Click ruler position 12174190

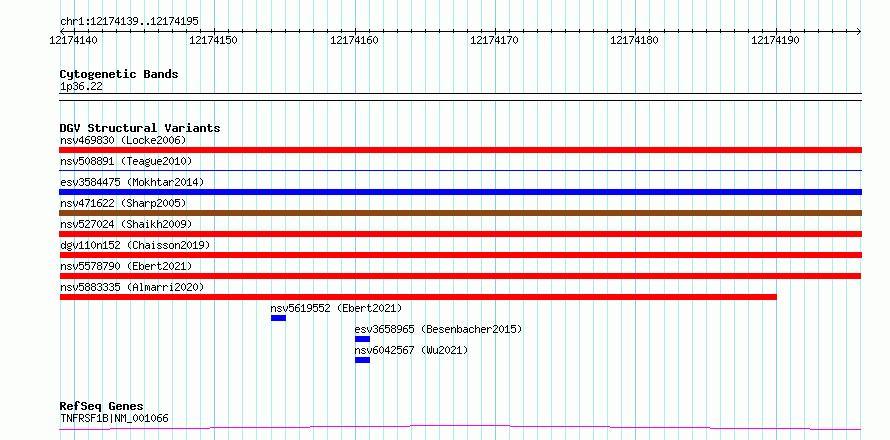point(776,40)
